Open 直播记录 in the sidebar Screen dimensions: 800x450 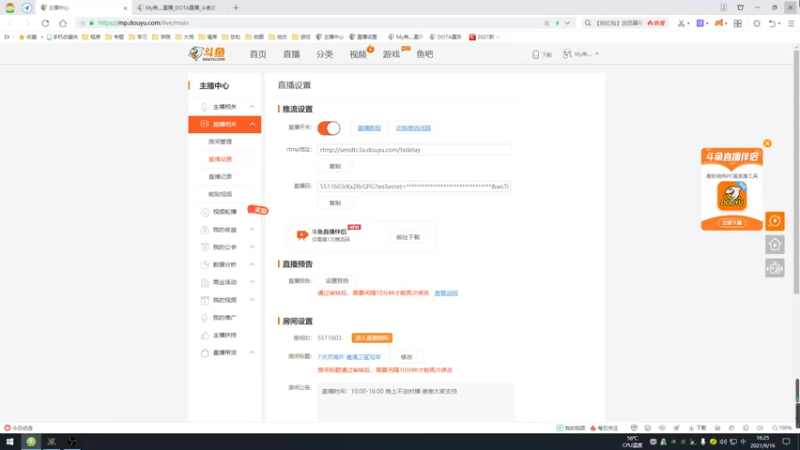click(220, 177)
